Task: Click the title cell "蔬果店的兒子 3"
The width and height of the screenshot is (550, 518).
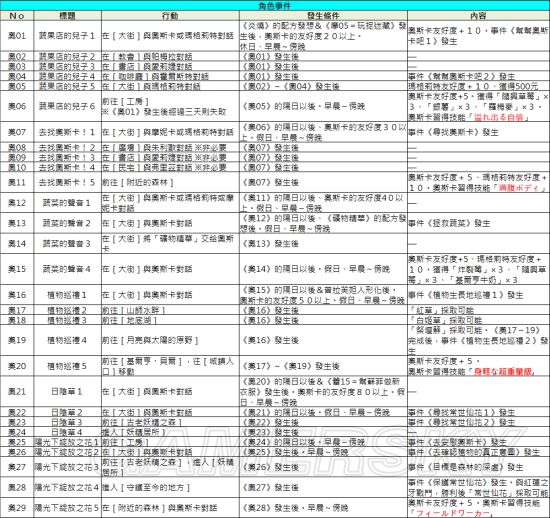Action: (67, 66)
